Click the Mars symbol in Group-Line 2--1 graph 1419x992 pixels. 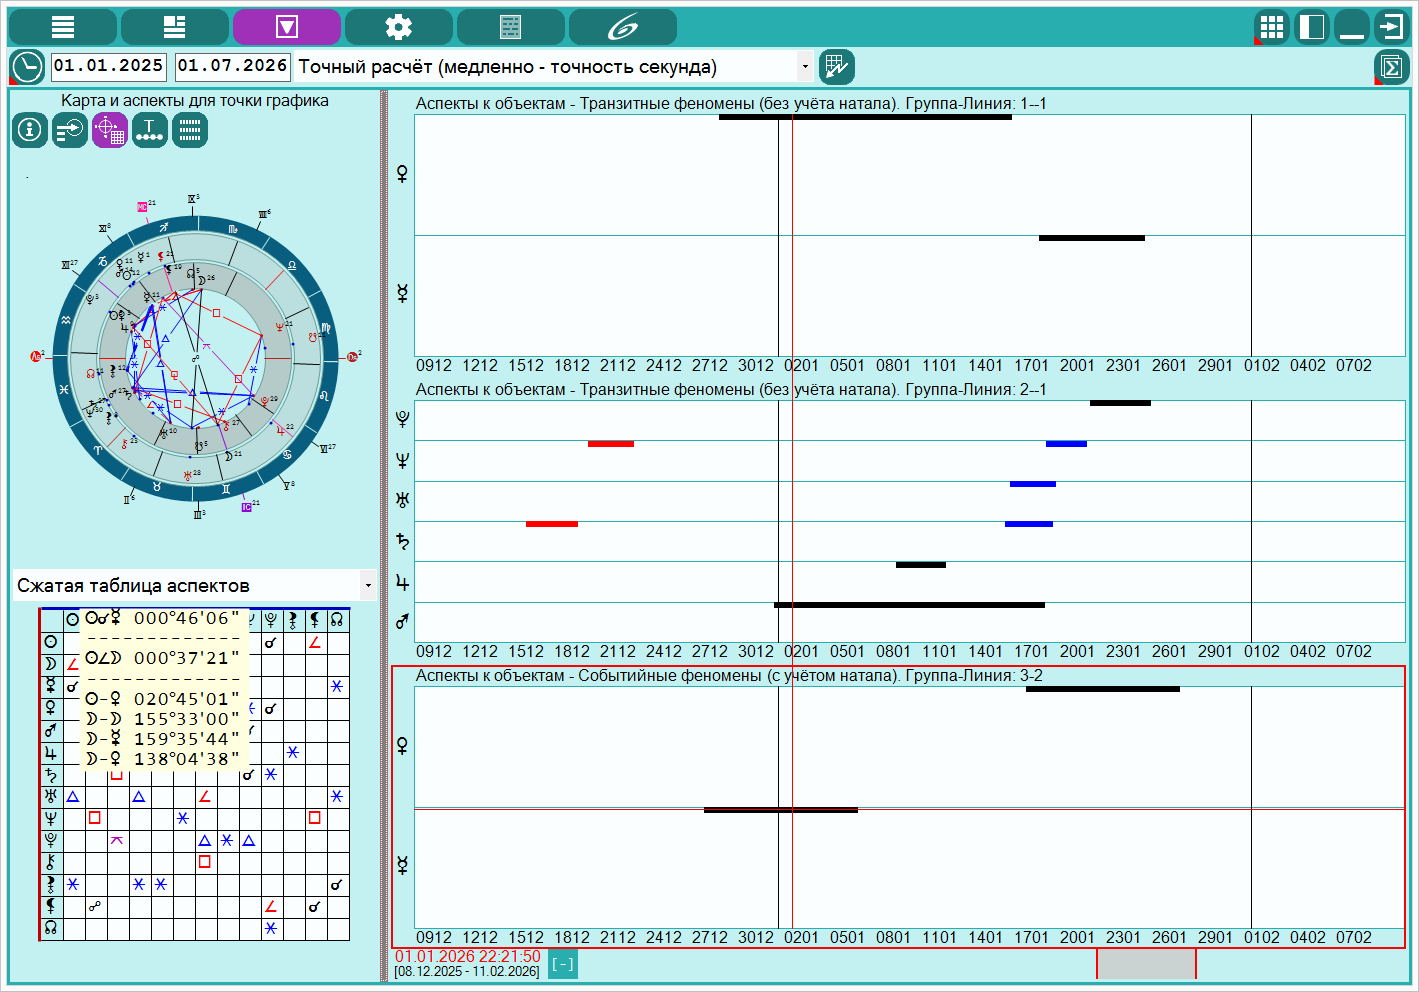pos(402,622)
